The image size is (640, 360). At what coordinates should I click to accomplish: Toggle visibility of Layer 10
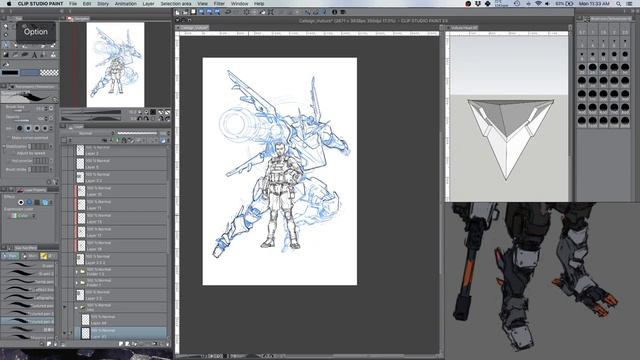pyautogui.click(x=64, y=191)
